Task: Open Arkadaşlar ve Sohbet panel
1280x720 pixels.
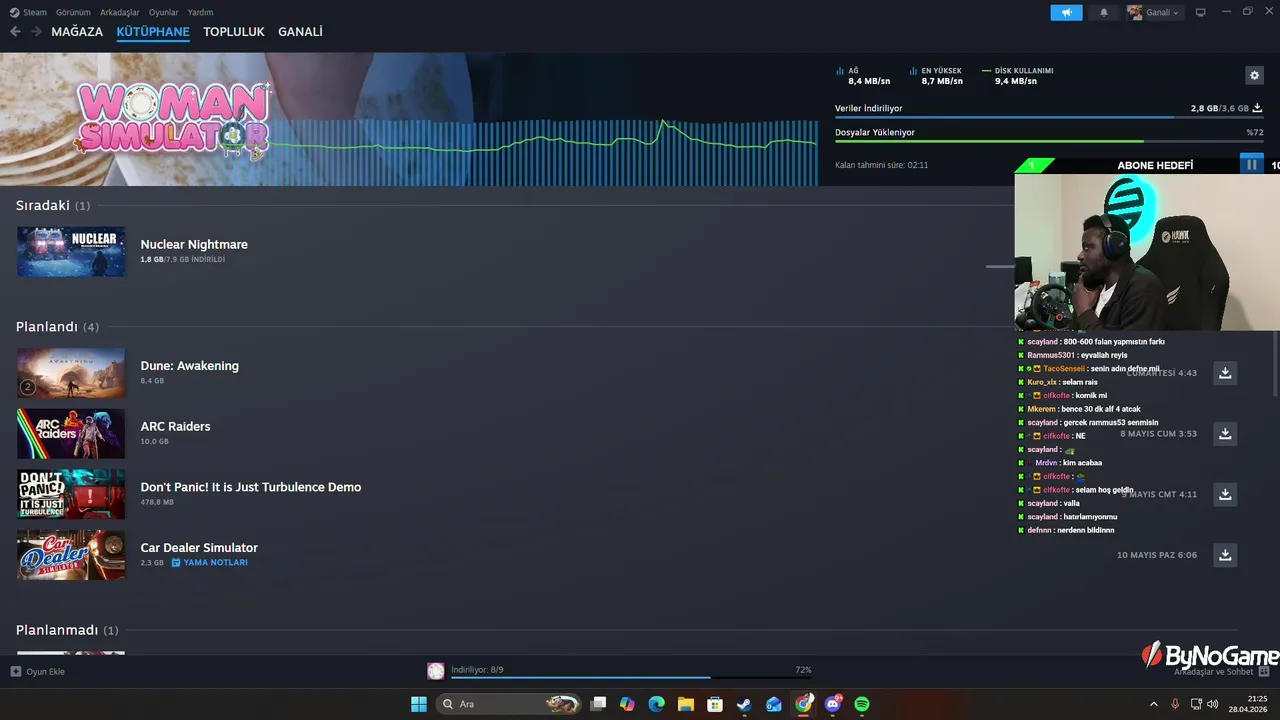Action: click(x=1220, y=672)
